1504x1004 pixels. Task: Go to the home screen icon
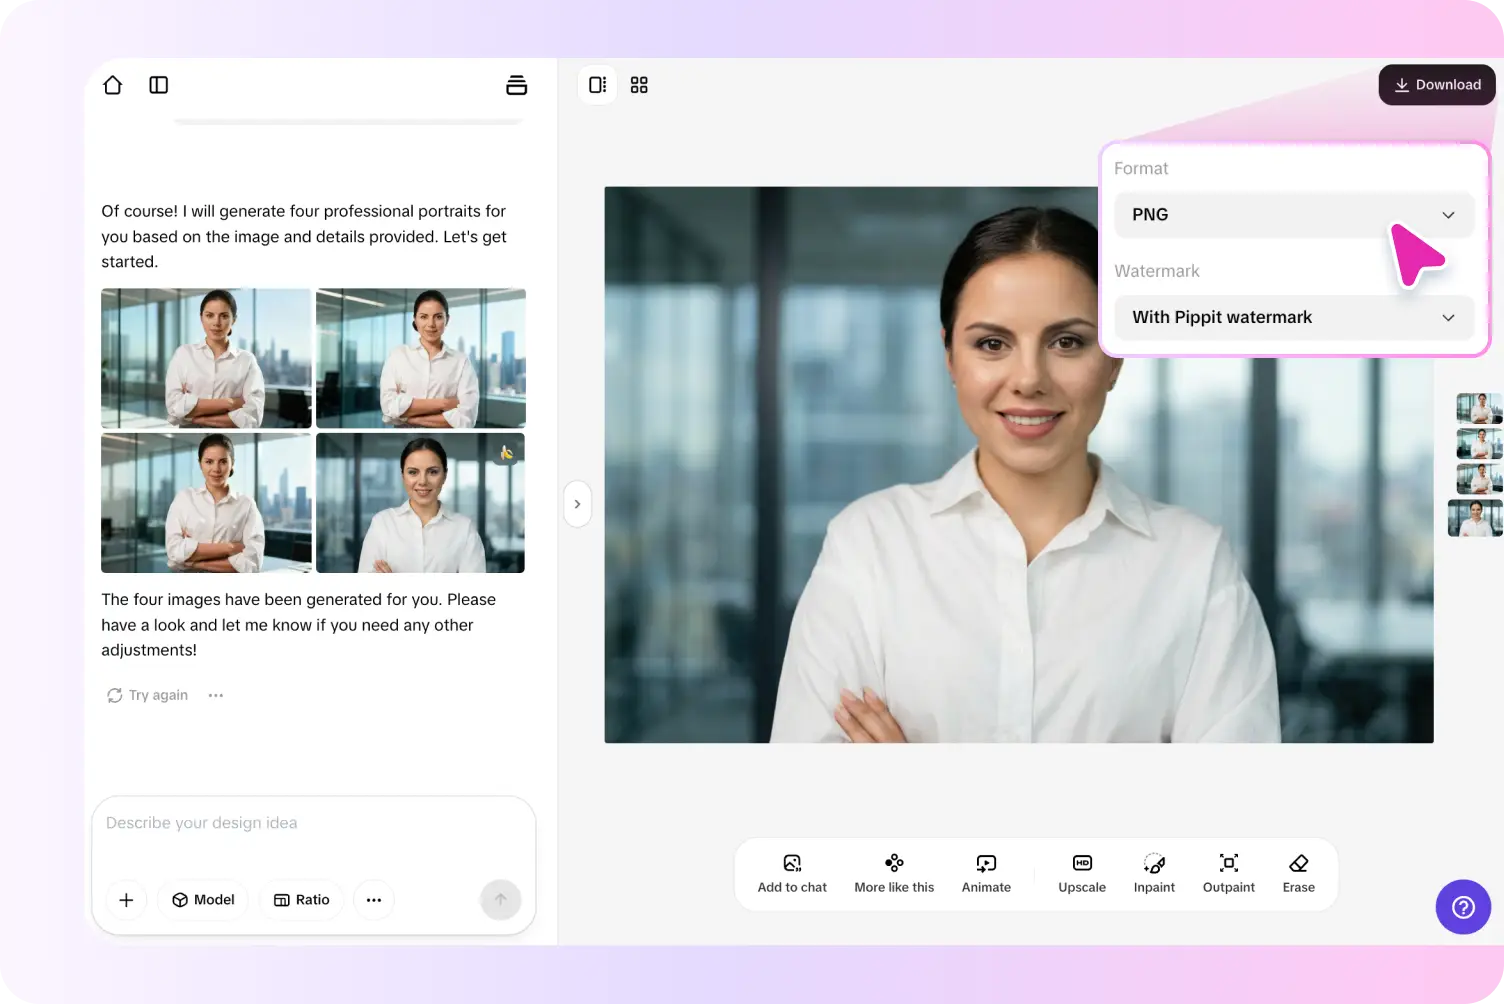pyautogui.click(x=113, y=85)
